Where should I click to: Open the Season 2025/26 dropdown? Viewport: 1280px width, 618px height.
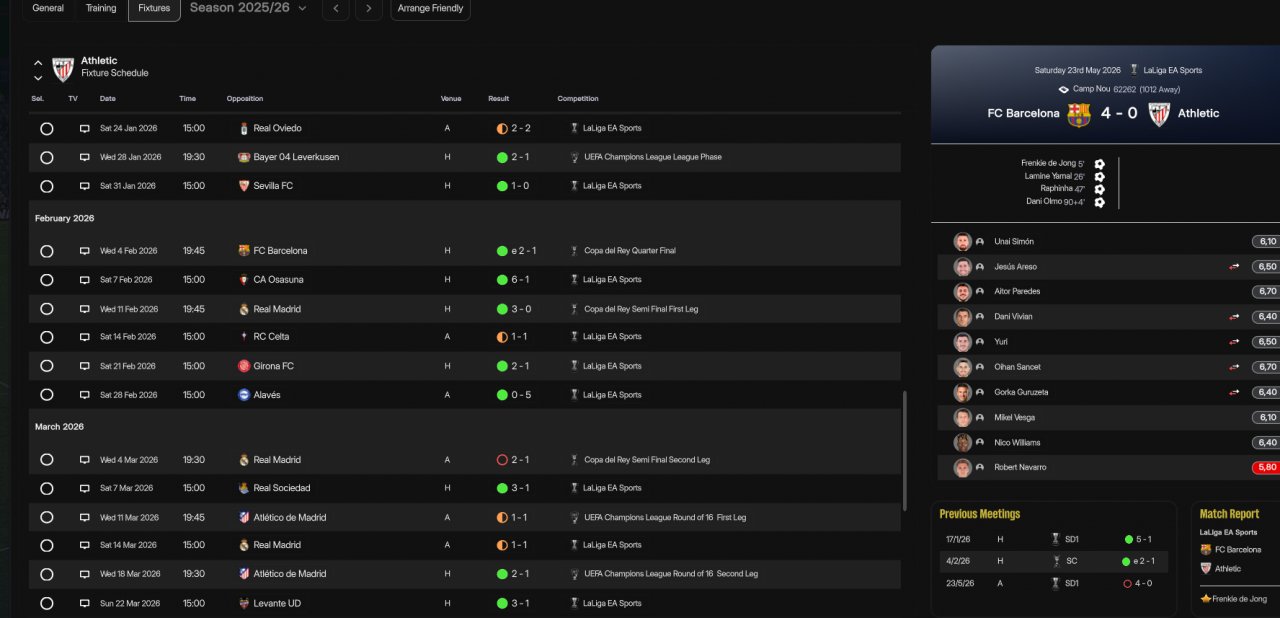(x=248, y=8)
